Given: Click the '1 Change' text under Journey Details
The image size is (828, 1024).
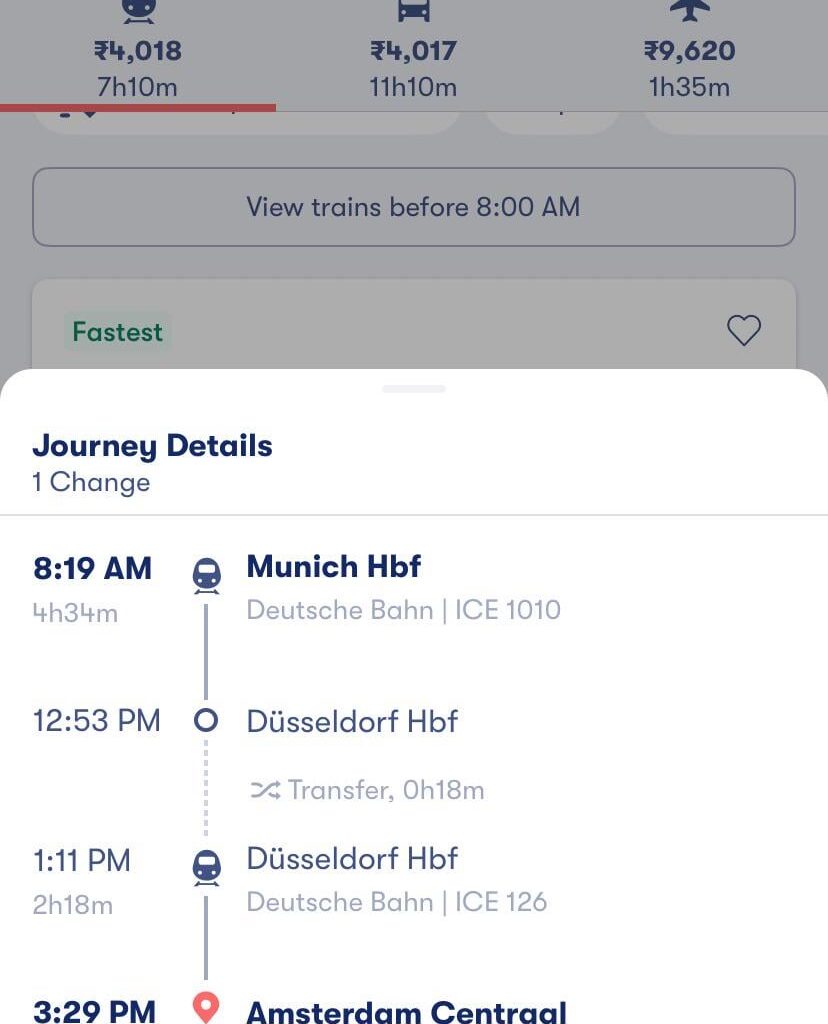Looking at the screenshot, I should tap(91, 482).
